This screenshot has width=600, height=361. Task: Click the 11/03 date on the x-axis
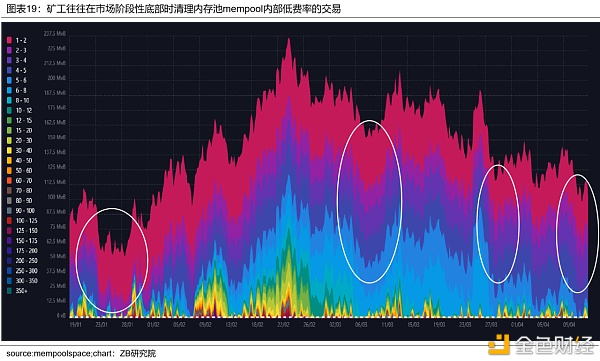coord(387,325)
